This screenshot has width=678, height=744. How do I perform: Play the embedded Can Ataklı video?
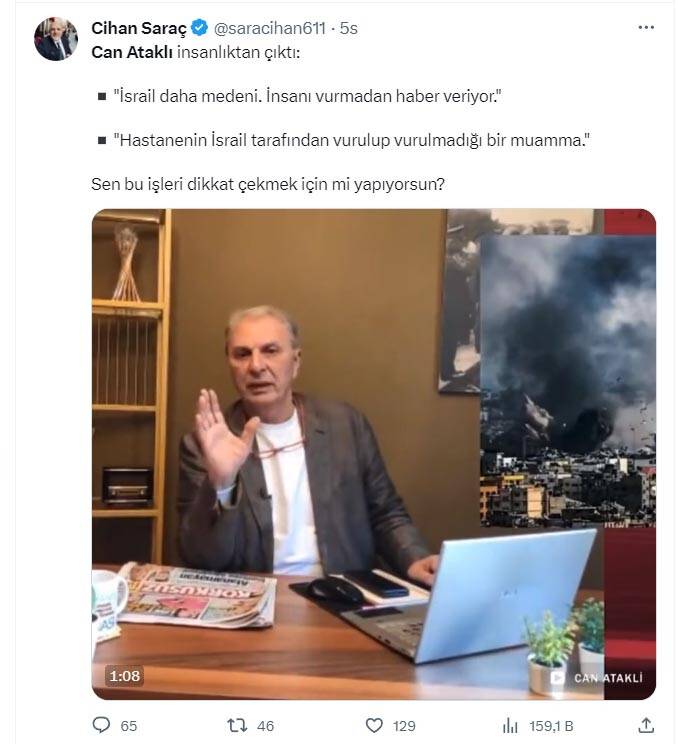tap(374, 454)
